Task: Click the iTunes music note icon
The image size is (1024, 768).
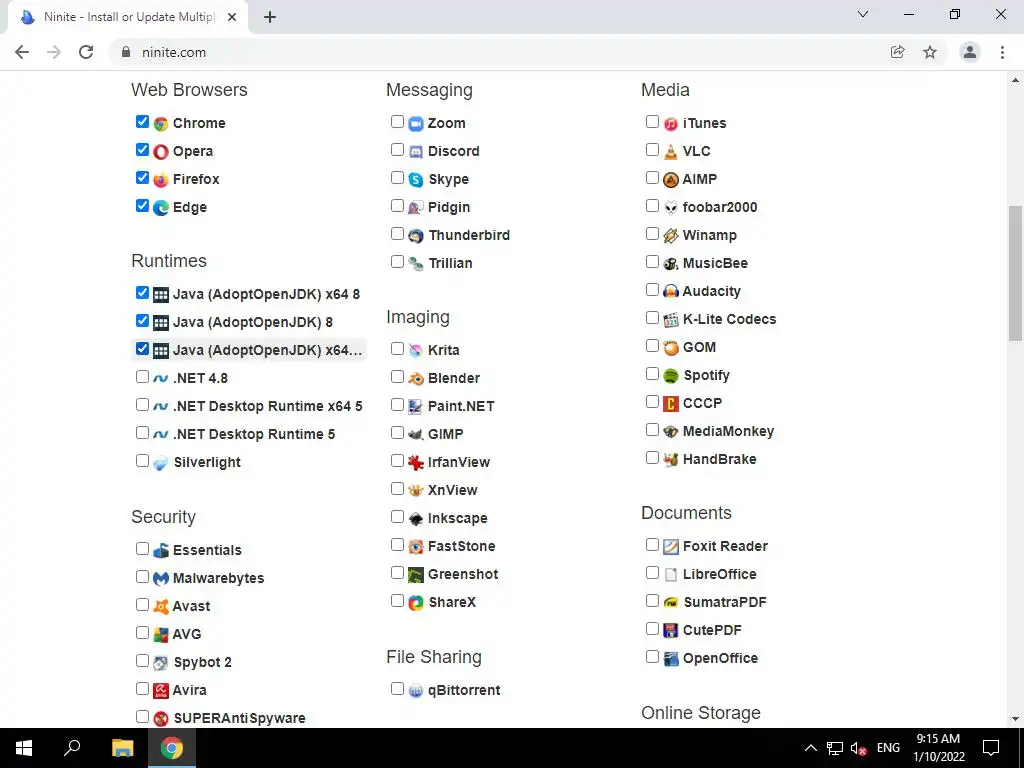Action: pos(671,123)
